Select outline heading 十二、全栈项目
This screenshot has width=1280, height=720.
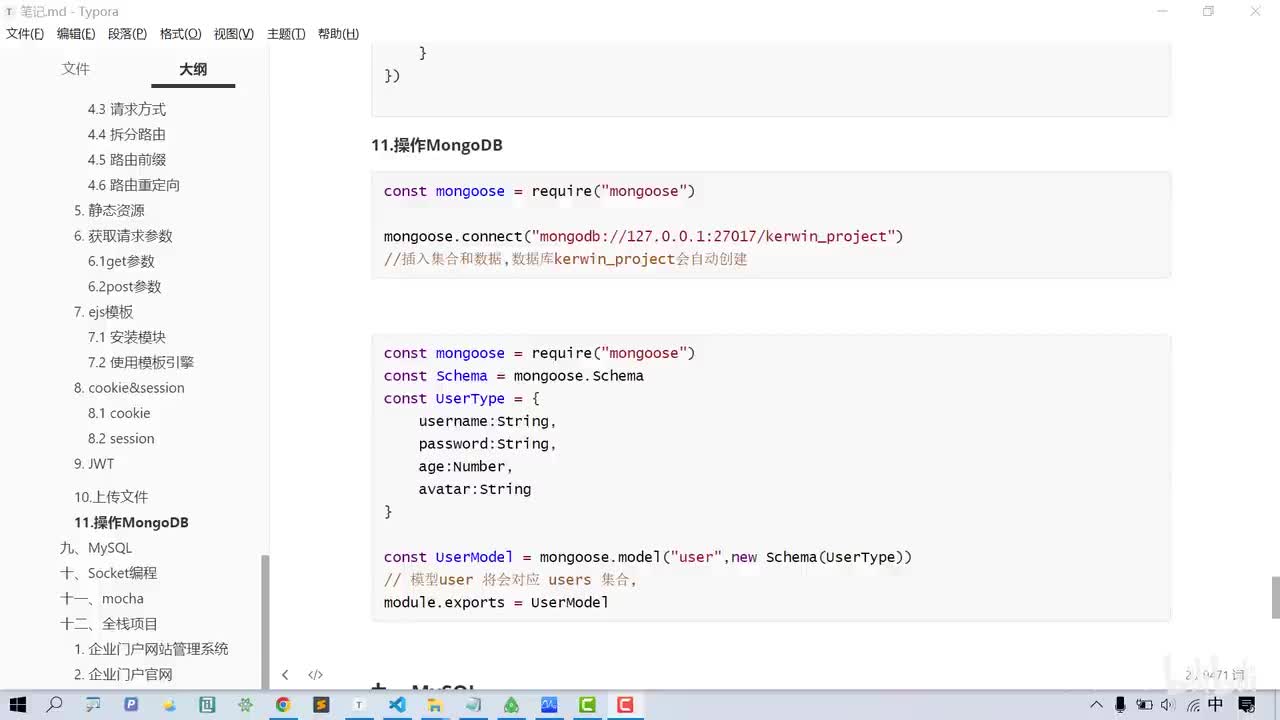[109, 624]
